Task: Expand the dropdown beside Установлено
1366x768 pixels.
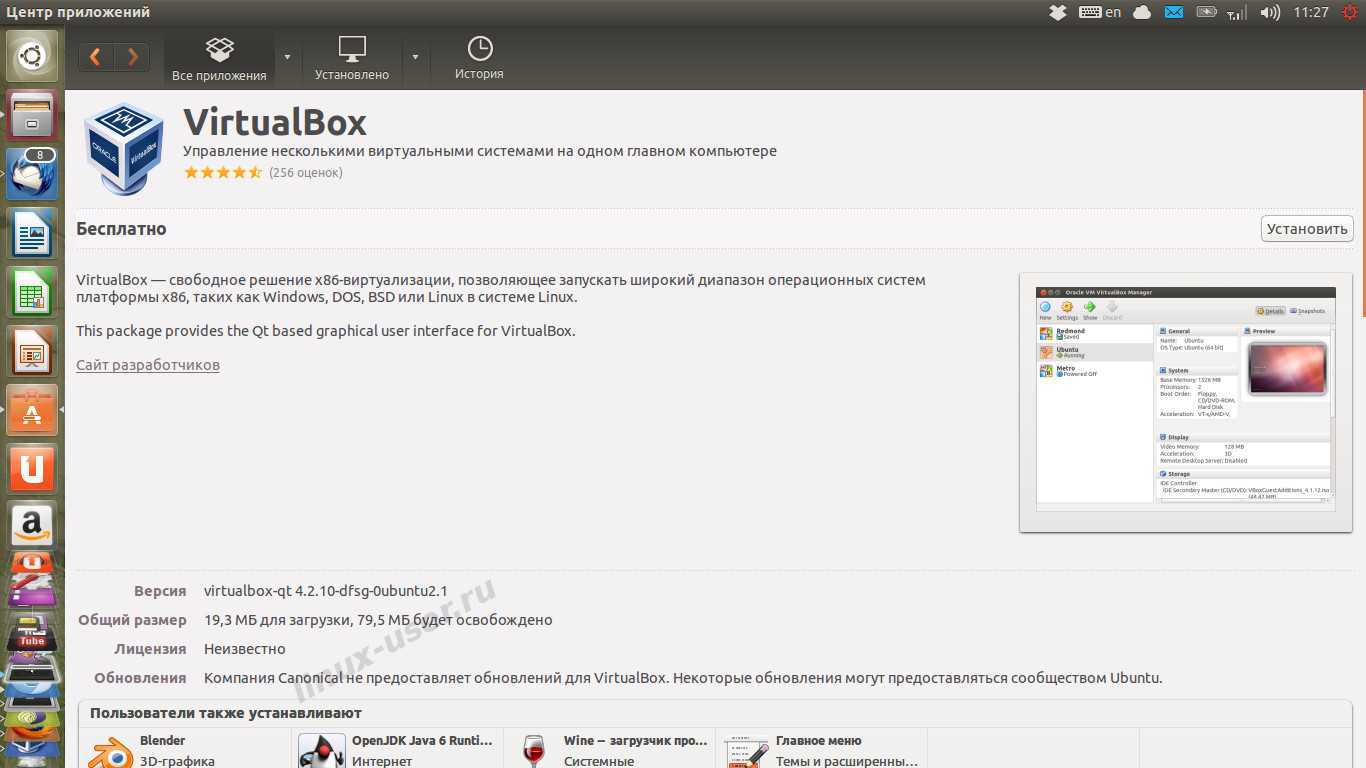Action: pos(415,57)
